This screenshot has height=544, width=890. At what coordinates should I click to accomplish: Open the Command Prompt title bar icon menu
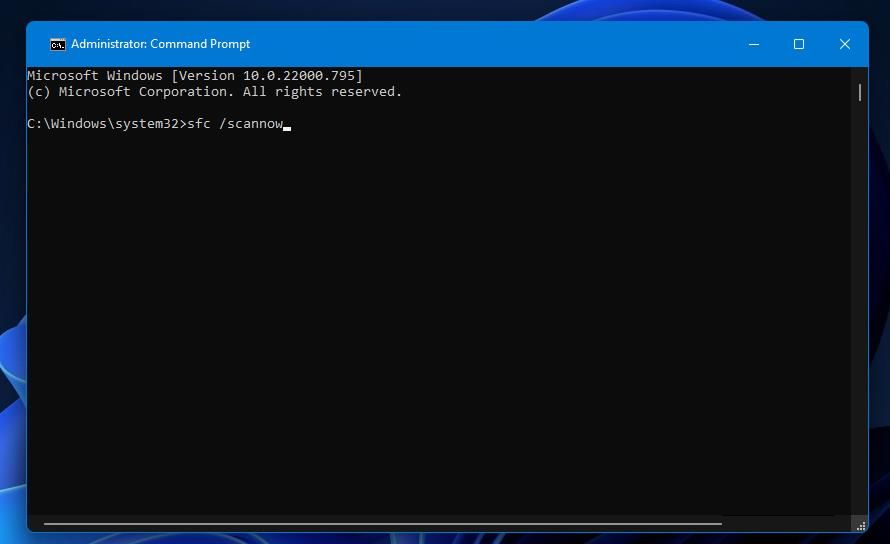click(58, 44)
